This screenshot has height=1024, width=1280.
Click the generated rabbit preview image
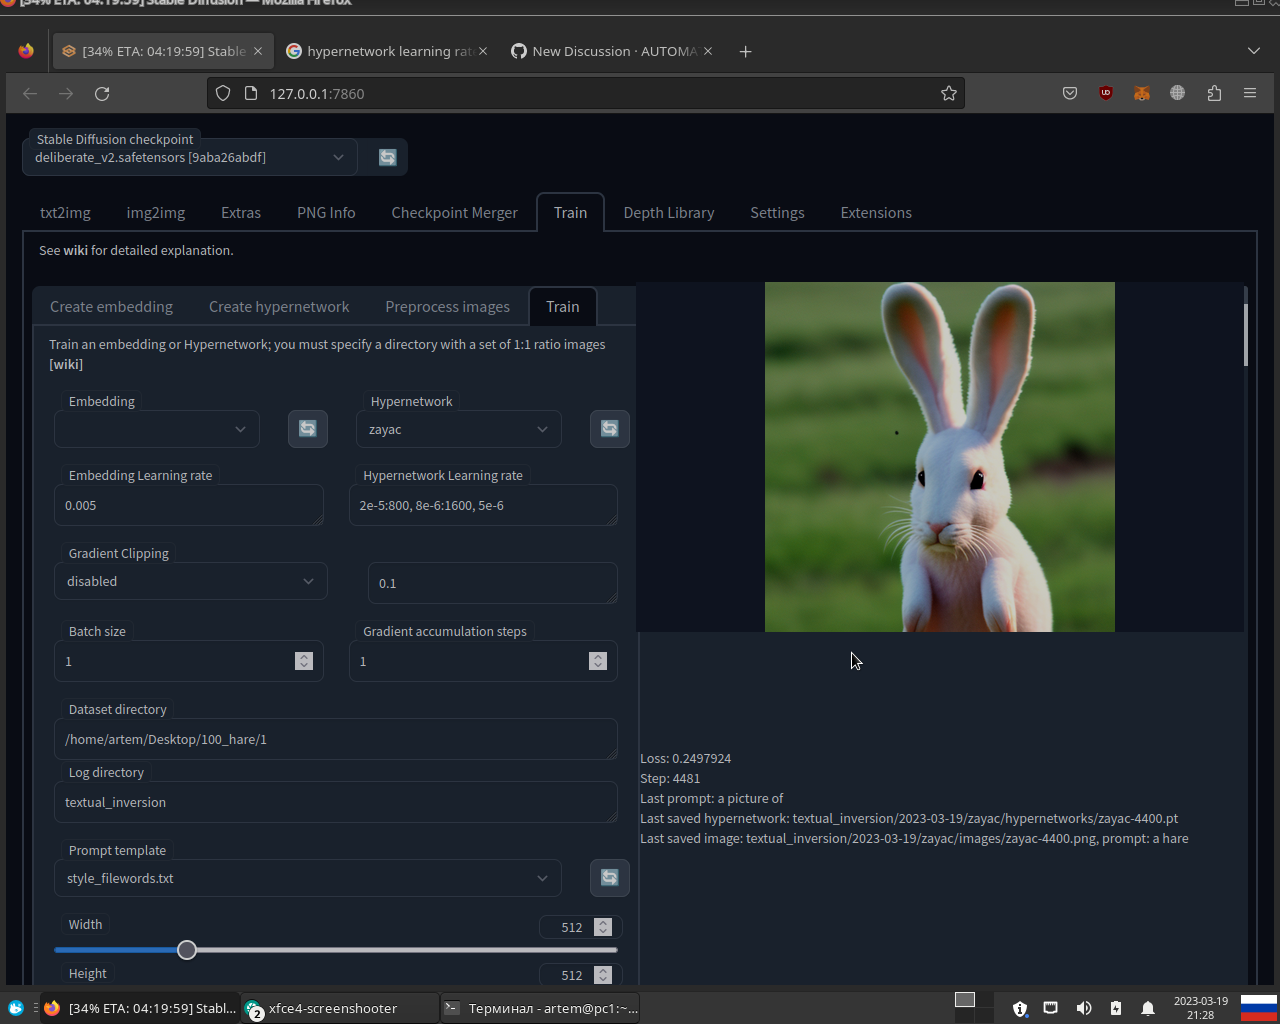click(940, 457)
